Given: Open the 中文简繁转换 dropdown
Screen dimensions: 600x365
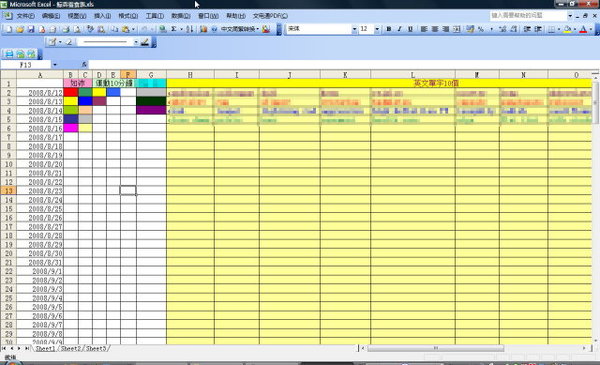Looking at the screenshot, I should 240,29.
